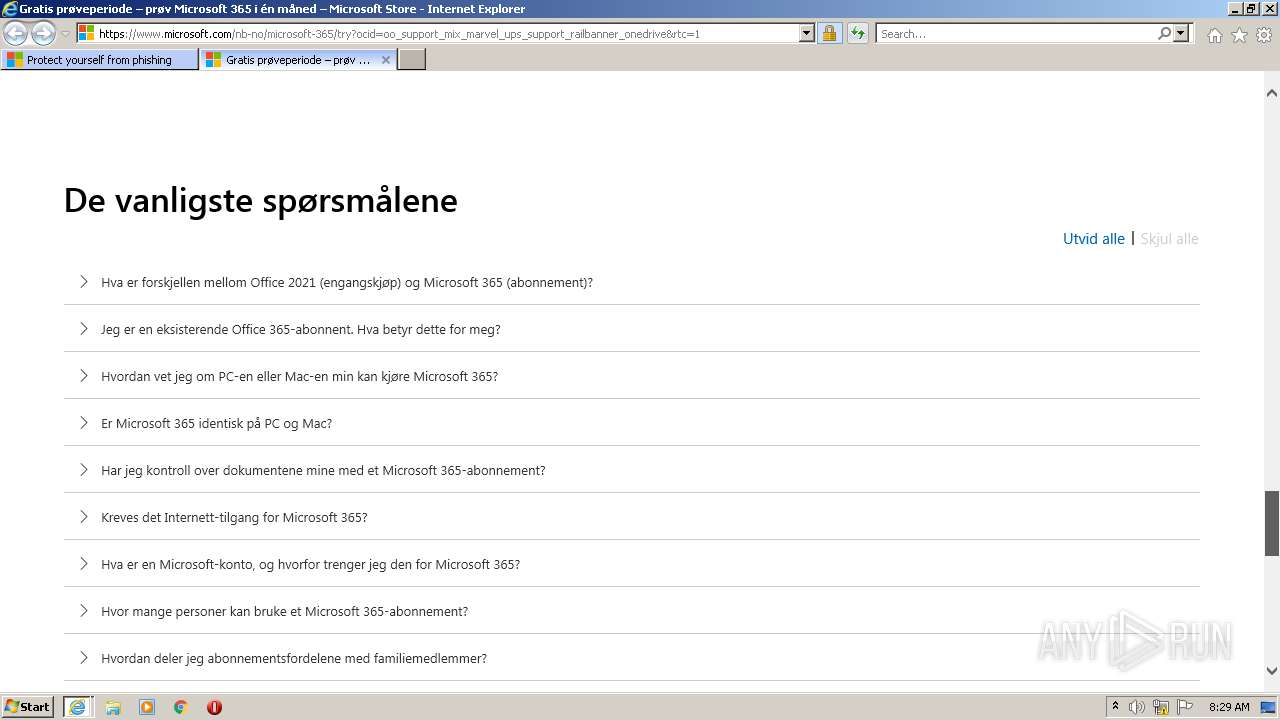The image size is (1280, 720).
Task: Click the Refresh page icon
Action: click(x=857, y=33)
